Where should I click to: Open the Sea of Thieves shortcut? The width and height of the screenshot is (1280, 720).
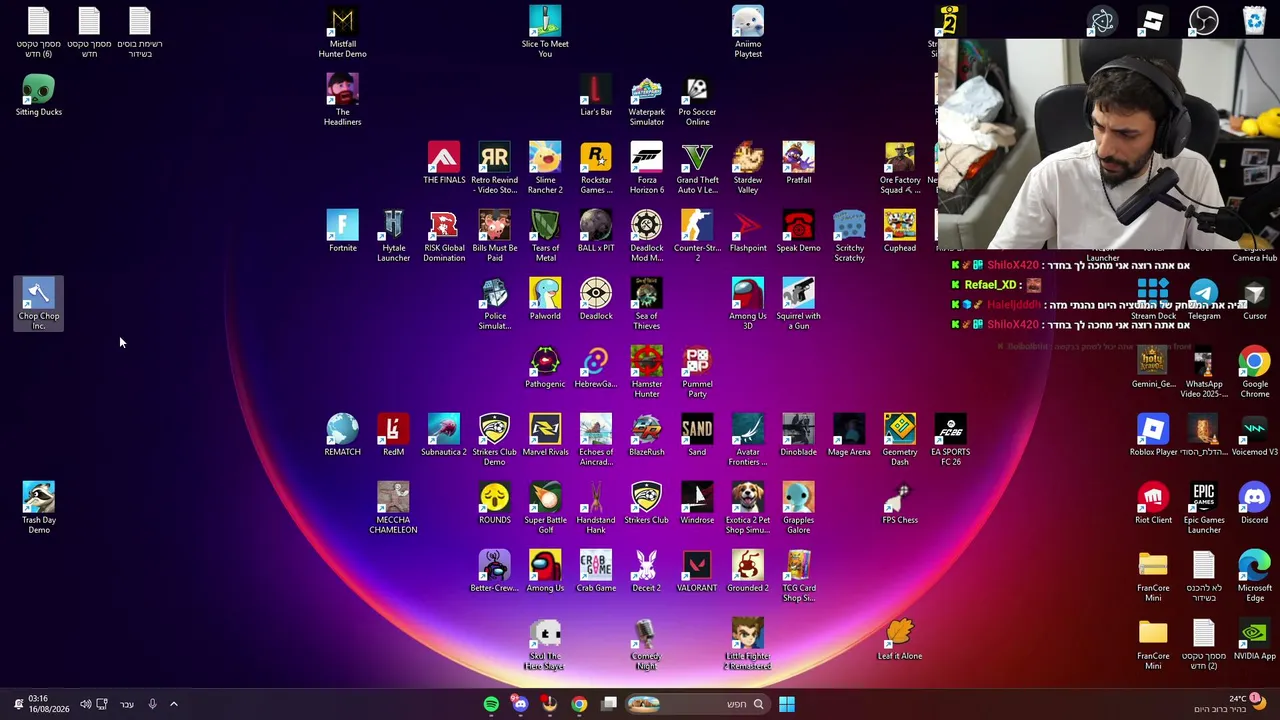(646, 304)
